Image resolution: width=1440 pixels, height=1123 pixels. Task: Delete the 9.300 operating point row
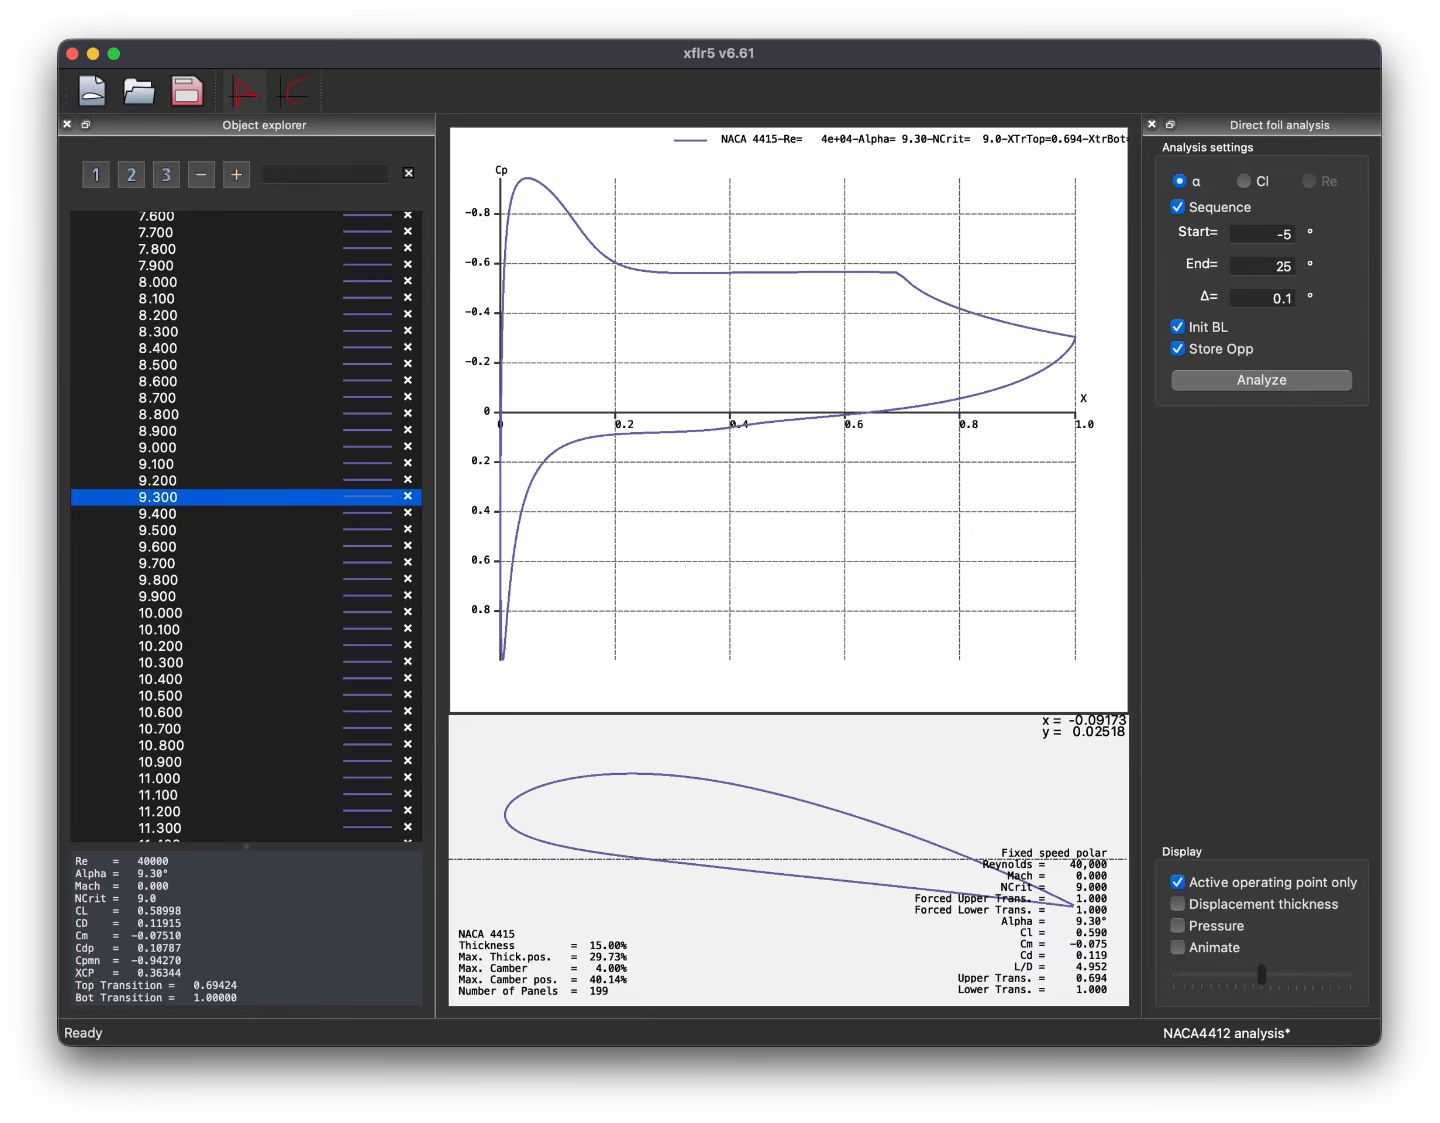pyautogui.click(x=408, y=496)
